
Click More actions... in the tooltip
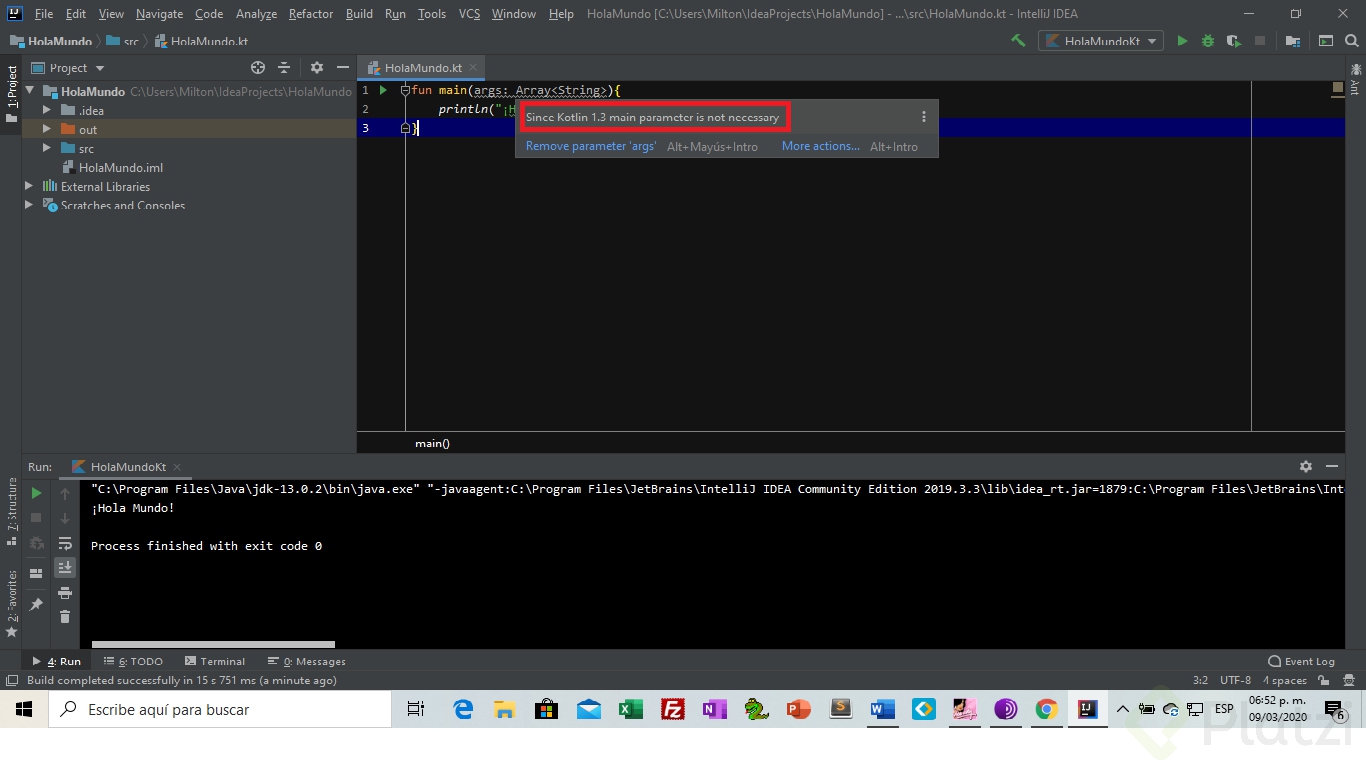(x=820, y=146)
